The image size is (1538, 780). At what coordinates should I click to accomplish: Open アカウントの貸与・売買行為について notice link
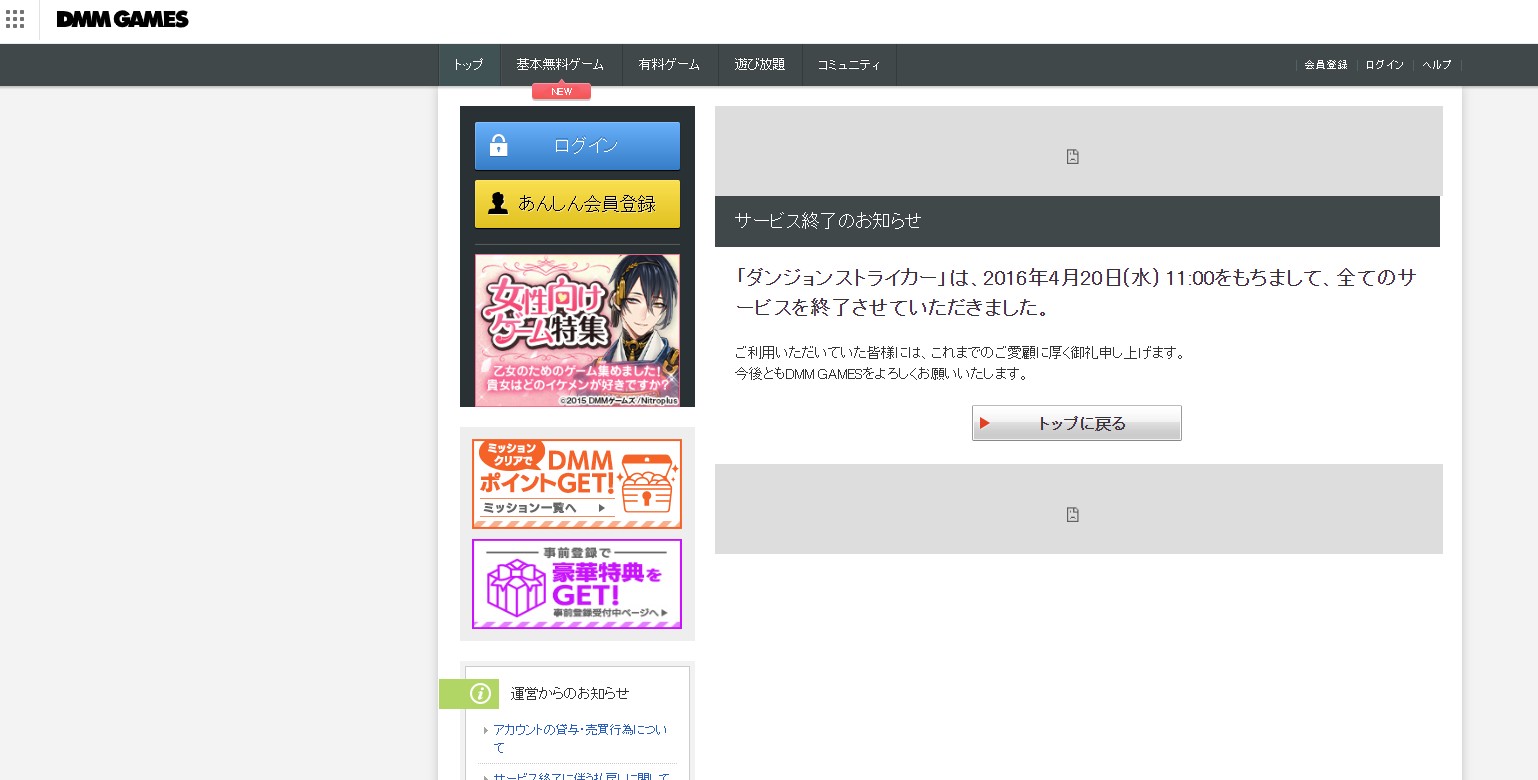point(580,739)
